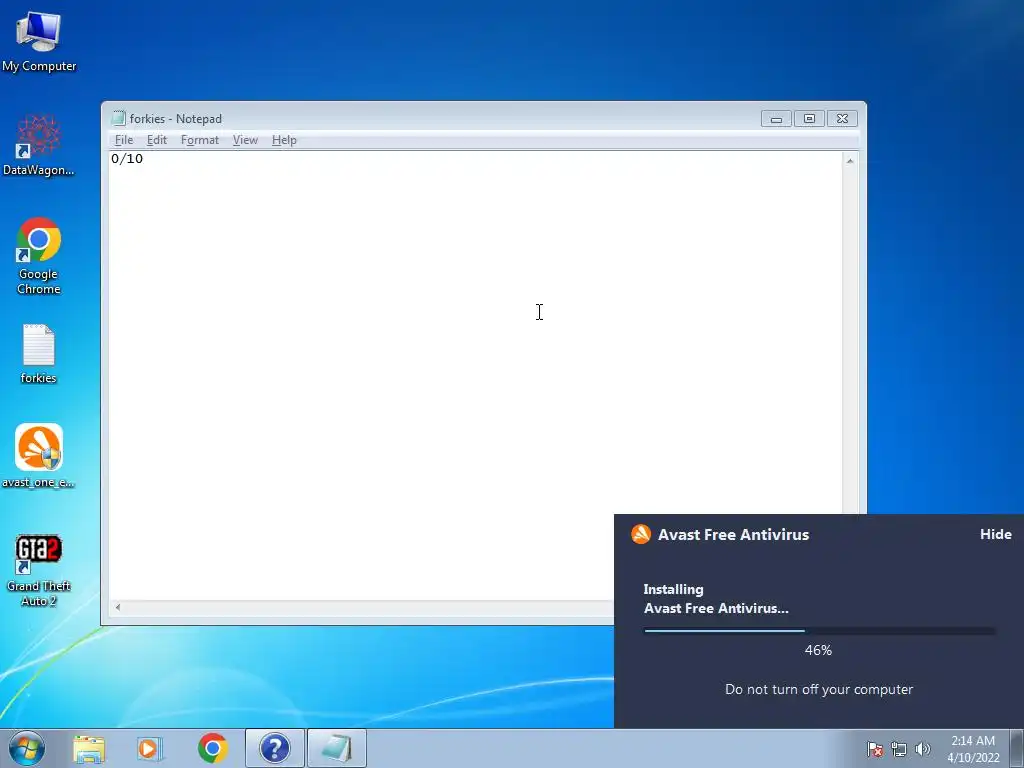This screenshot has height=768, width=1024.
Task: Open the Edit menu in Notepad
Action: (157, 140)
